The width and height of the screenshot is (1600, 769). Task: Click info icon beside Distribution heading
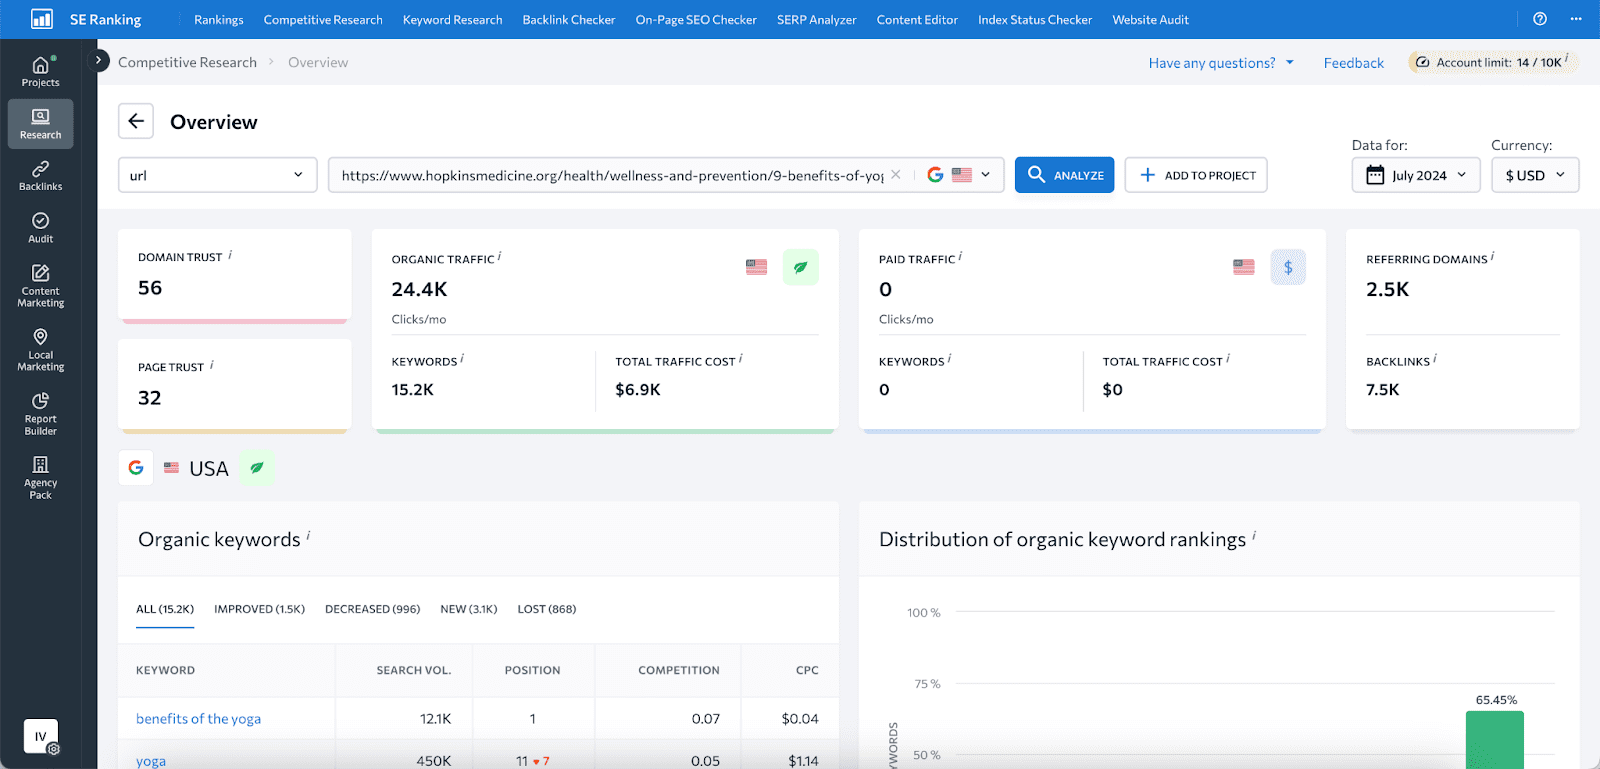click(1254, 536)
